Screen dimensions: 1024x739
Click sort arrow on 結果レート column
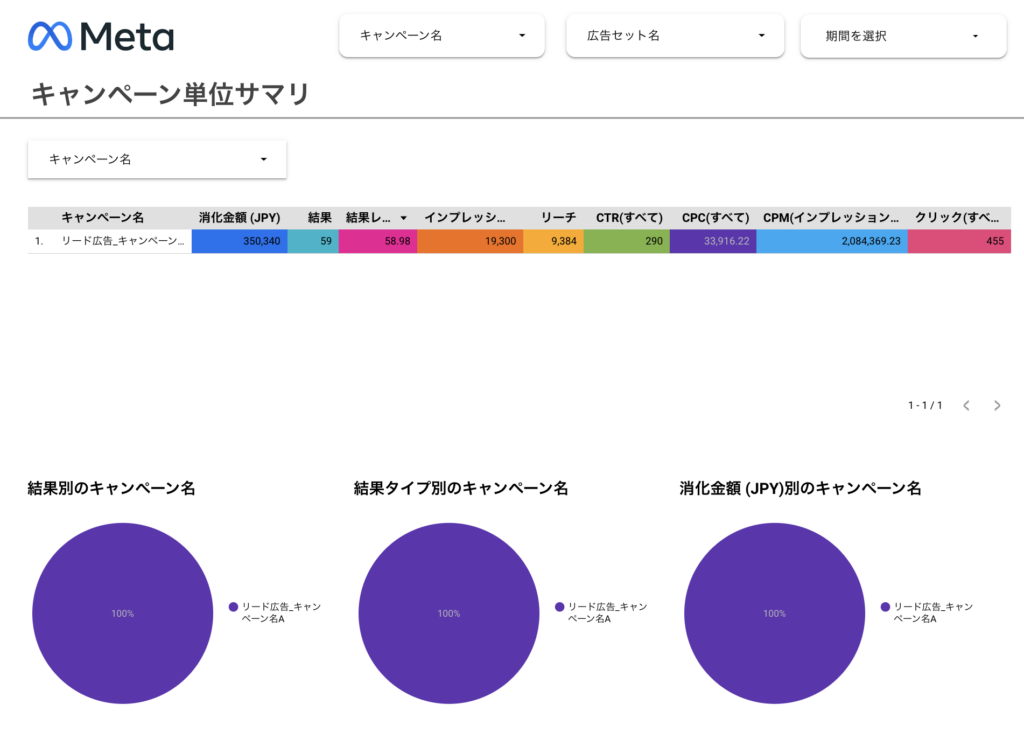(404, 218)
